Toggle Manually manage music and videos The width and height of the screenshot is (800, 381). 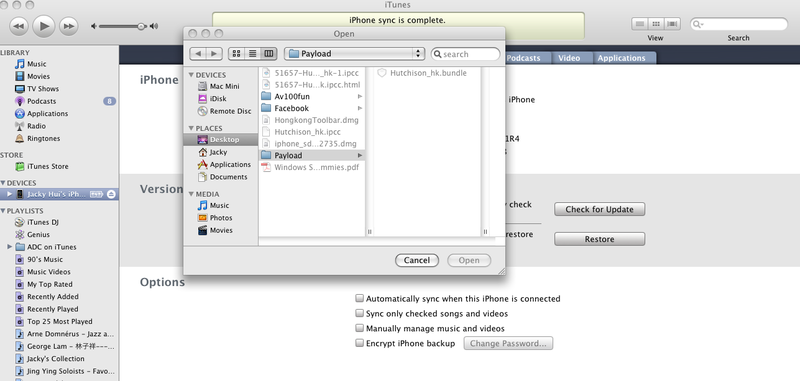coord(360,328)
